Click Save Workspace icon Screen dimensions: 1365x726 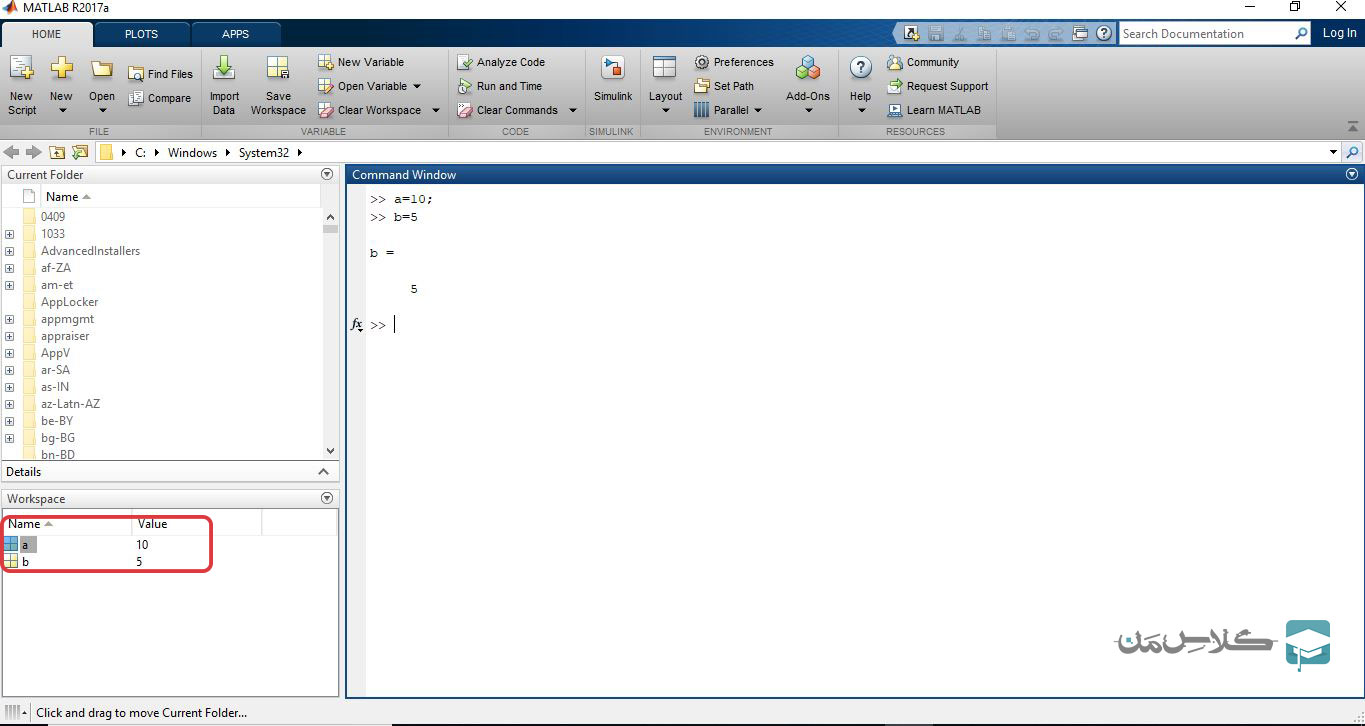click(278, 68)
